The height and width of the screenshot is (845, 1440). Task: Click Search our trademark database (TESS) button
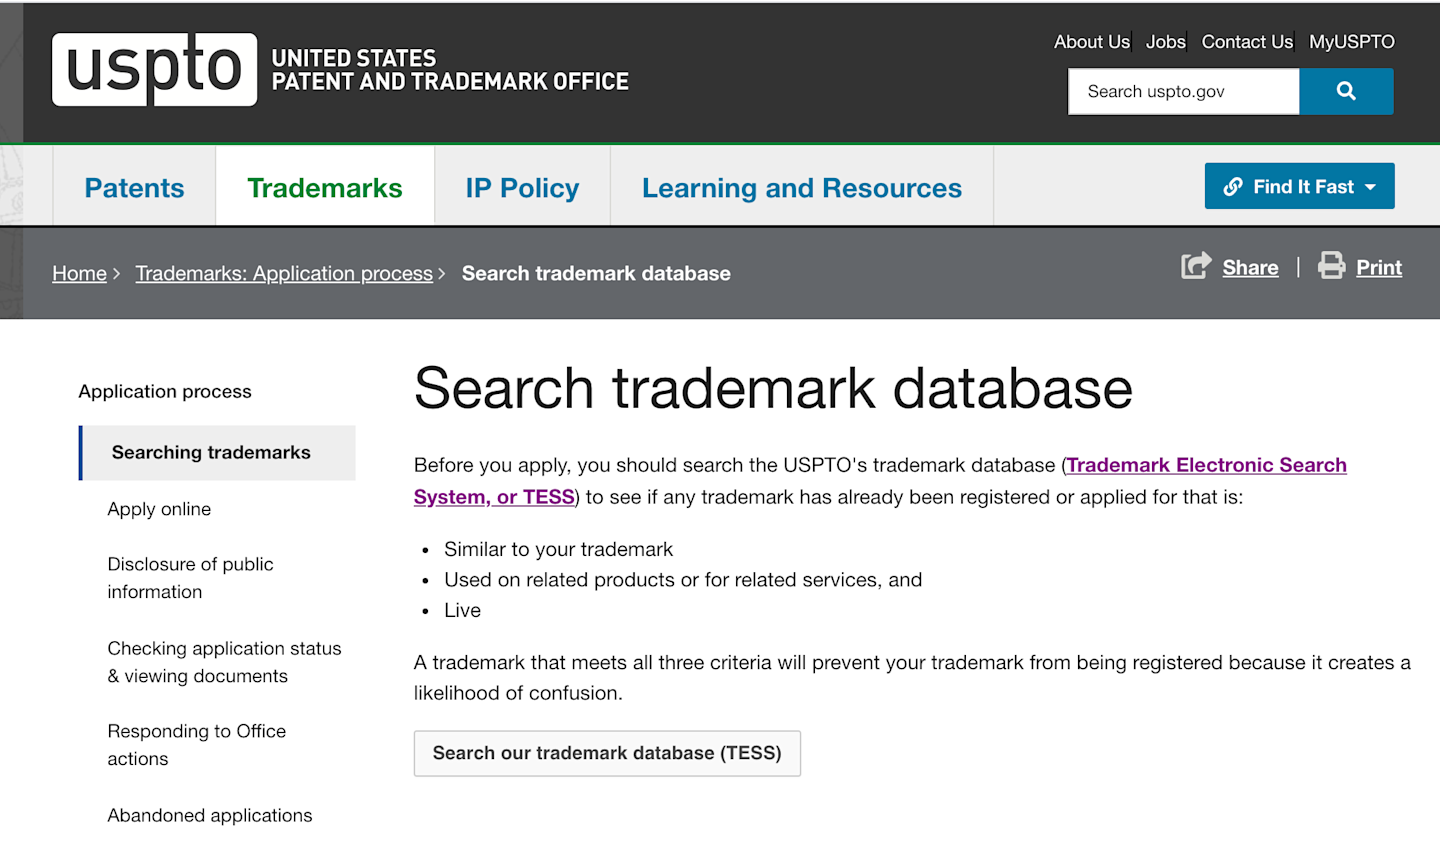click(607, 753)
